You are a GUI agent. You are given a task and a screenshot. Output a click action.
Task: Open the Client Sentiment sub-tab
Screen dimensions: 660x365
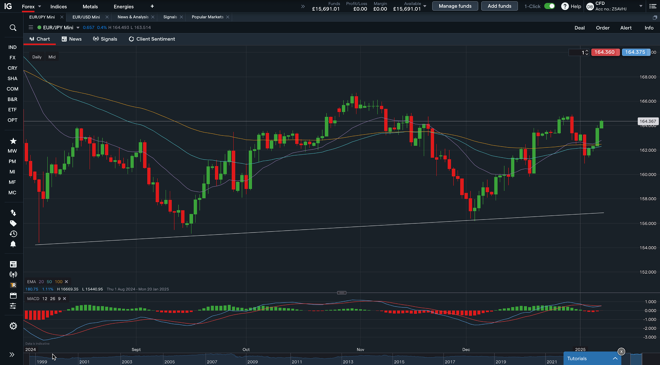click(152, 39)
